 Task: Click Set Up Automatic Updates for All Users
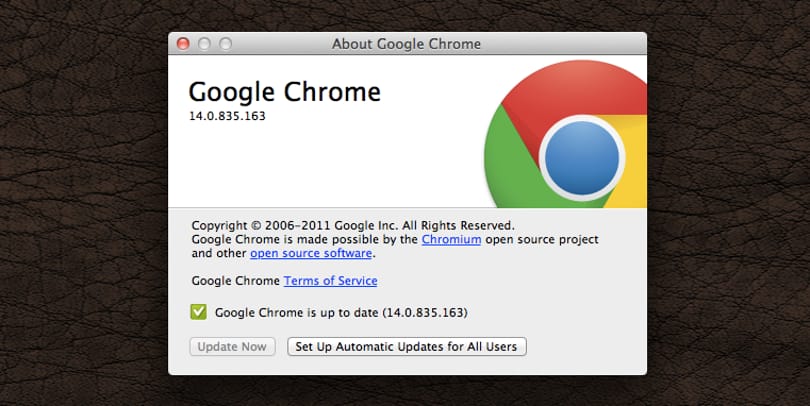[407, 347]
